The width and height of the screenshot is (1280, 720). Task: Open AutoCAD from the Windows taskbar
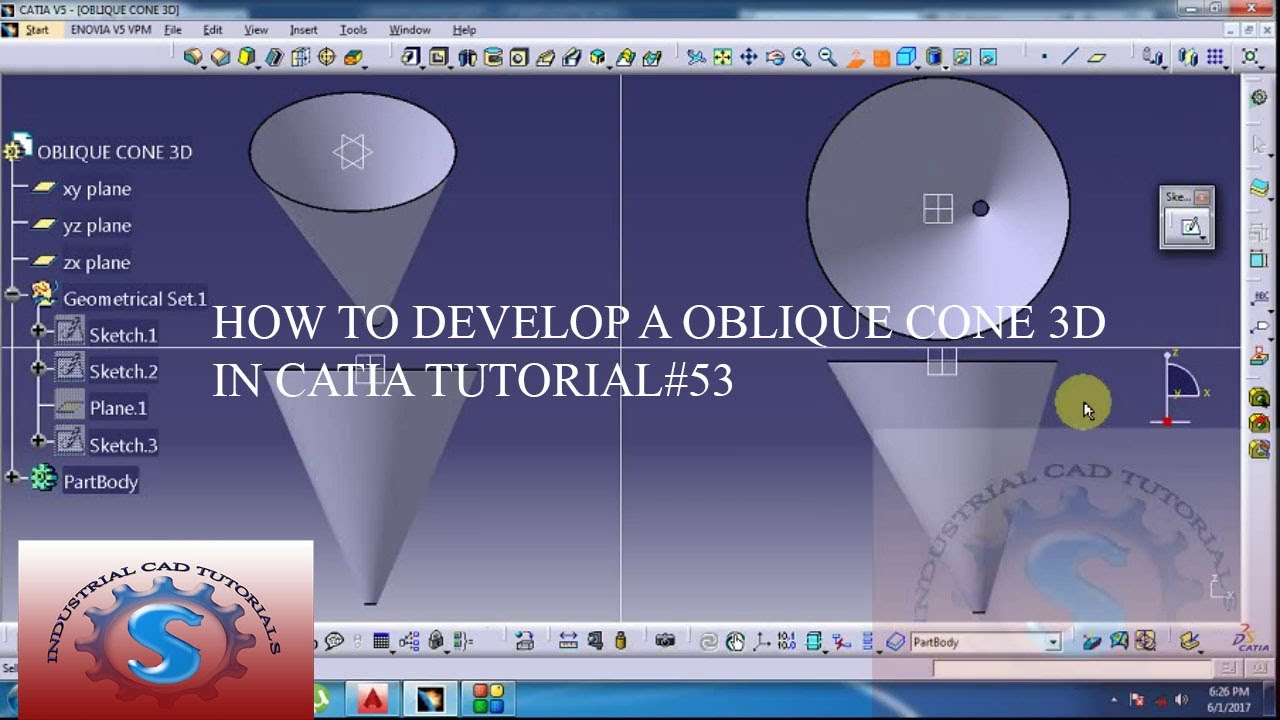[373, 700]
